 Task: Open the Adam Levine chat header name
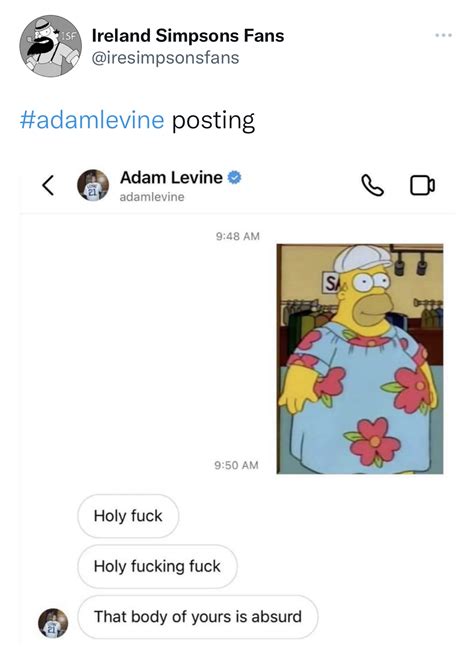pyautogui.click(x=171, y=177)
